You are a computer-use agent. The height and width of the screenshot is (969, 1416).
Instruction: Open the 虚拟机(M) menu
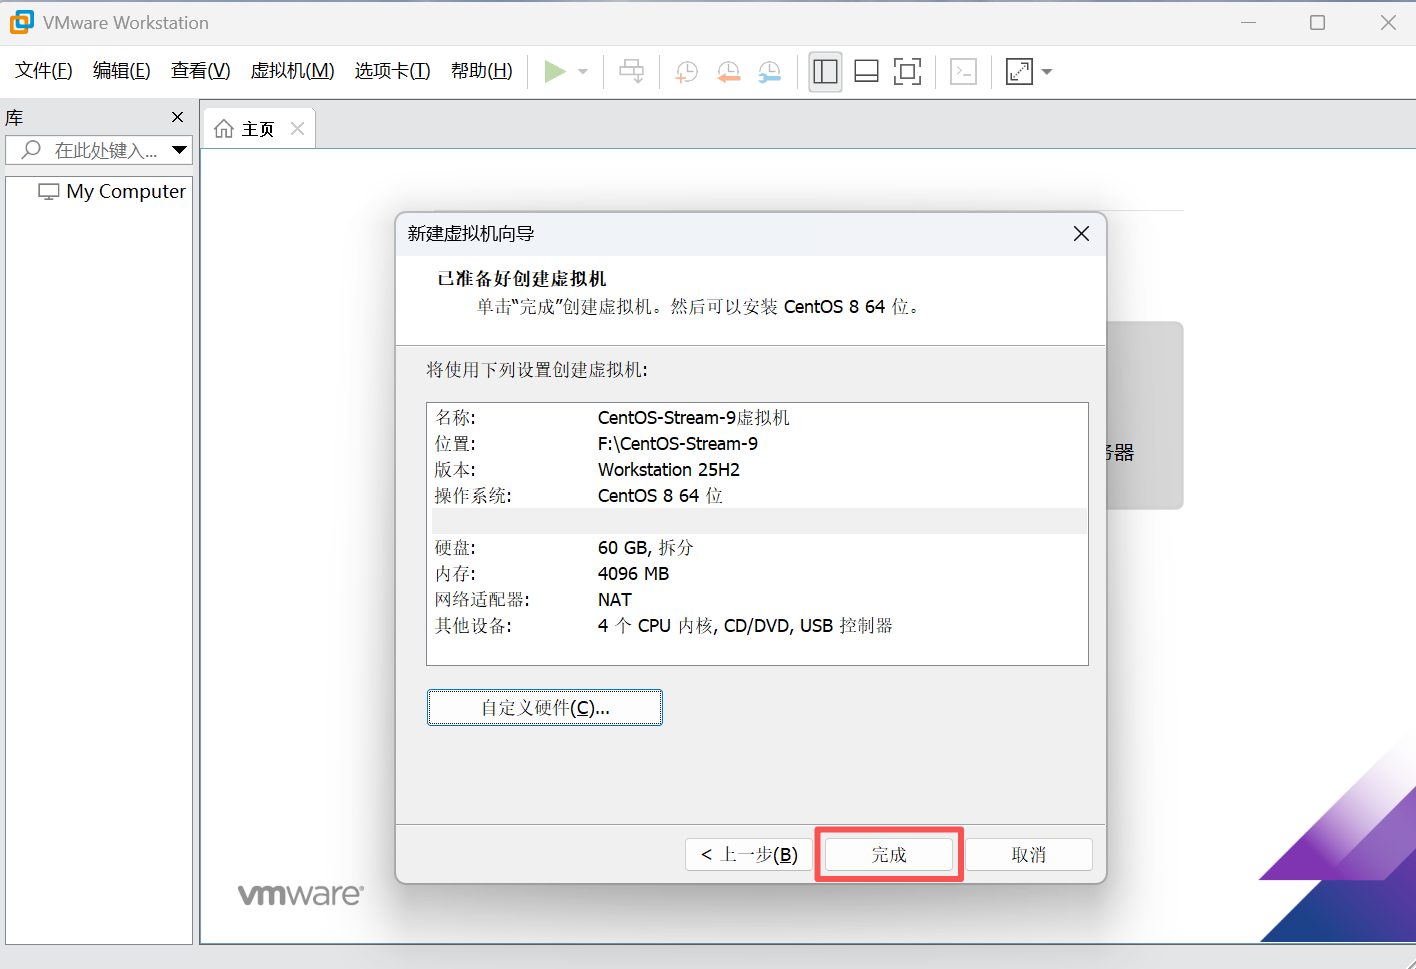[x=292, y=70]
